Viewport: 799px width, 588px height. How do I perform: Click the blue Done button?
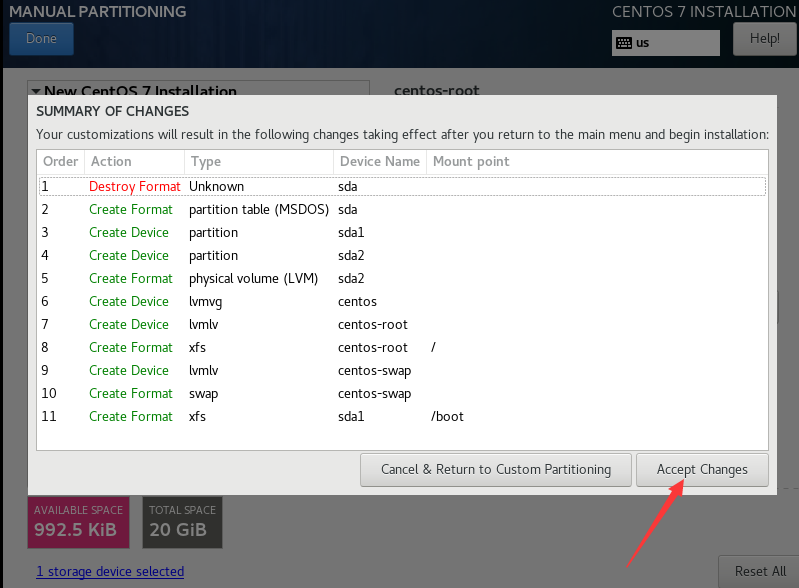pyautogui.click(x=41, y=39)
